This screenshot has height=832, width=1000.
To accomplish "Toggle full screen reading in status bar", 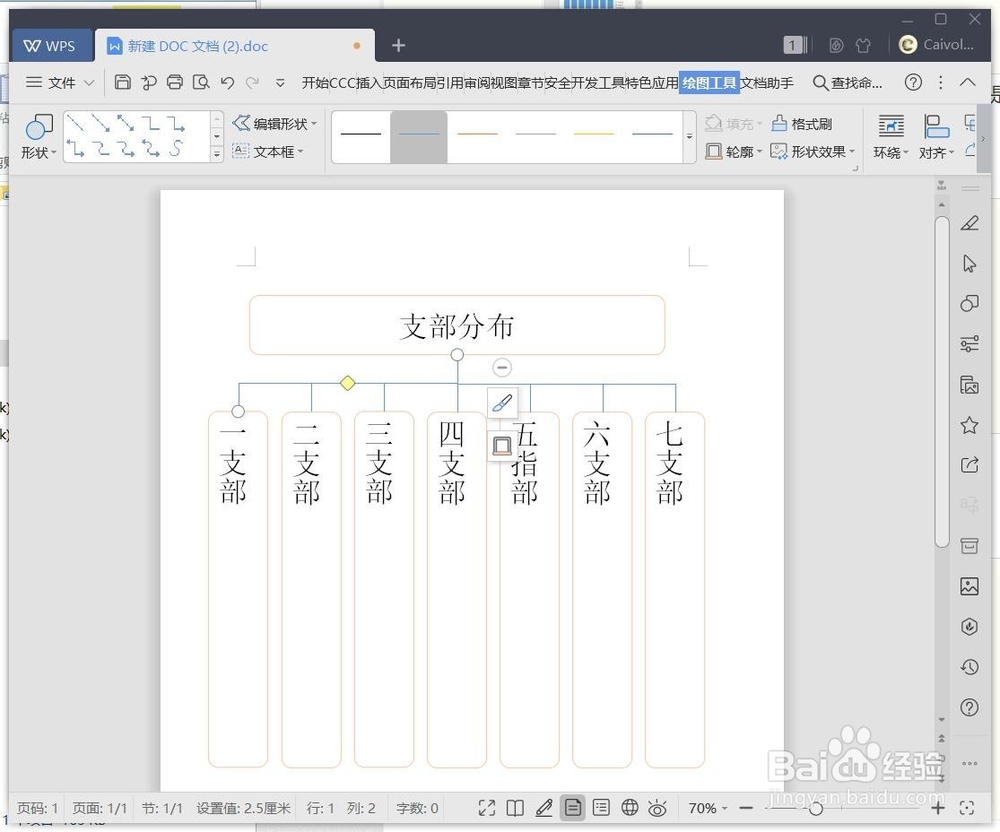I will [x=485, y=808].
